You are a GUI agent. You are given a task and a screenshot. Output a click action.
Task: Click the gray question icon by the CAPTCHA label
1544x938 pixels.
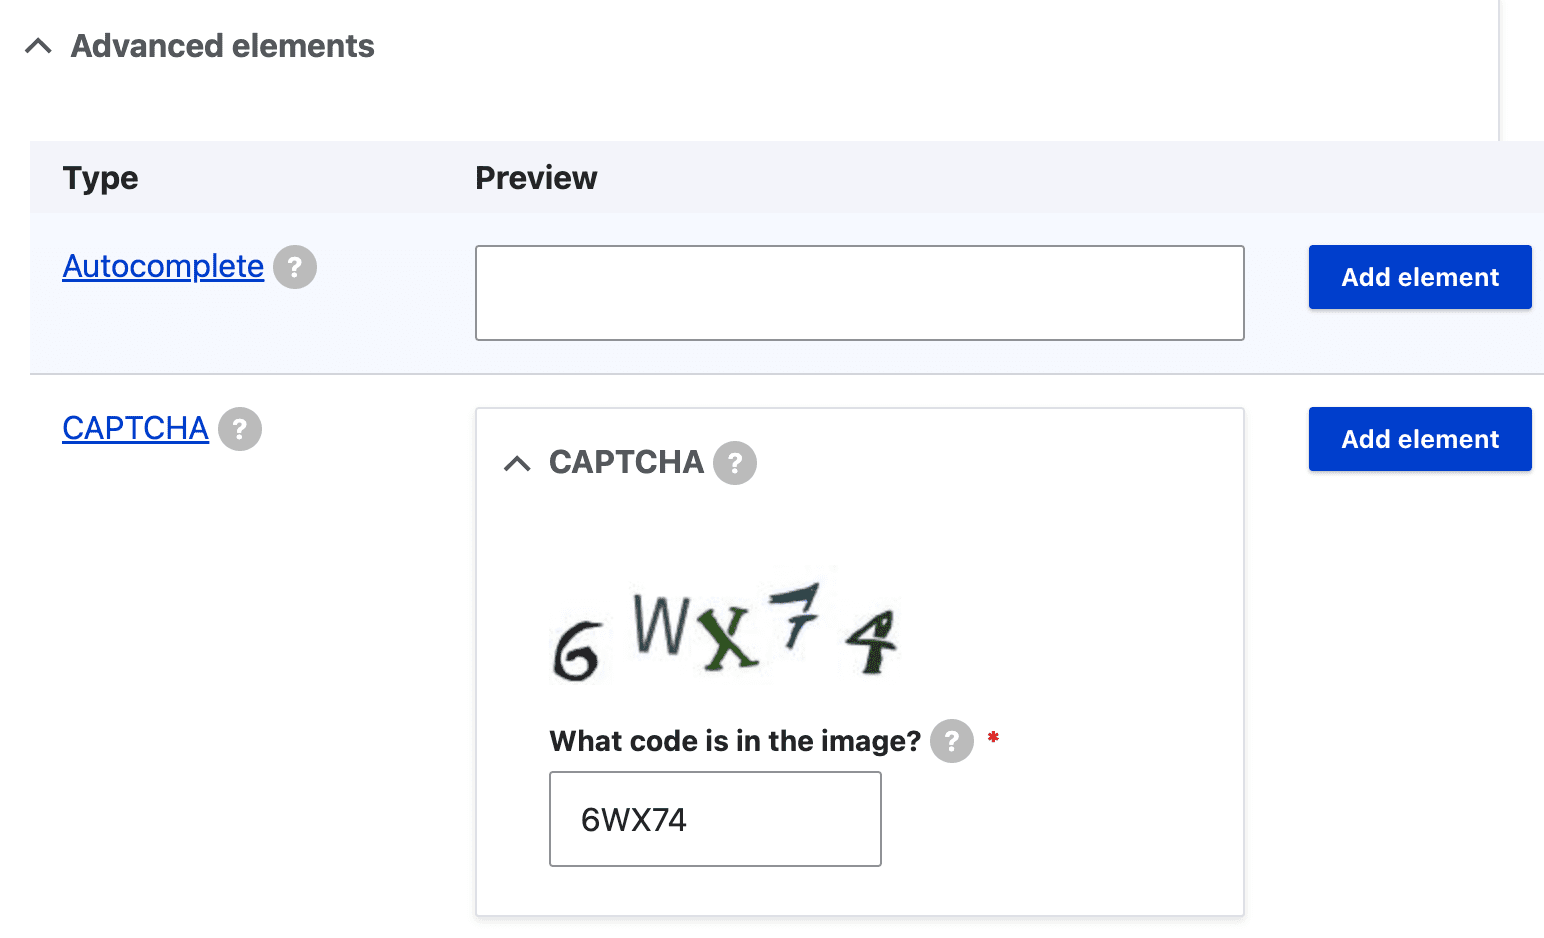pos(240,429)
